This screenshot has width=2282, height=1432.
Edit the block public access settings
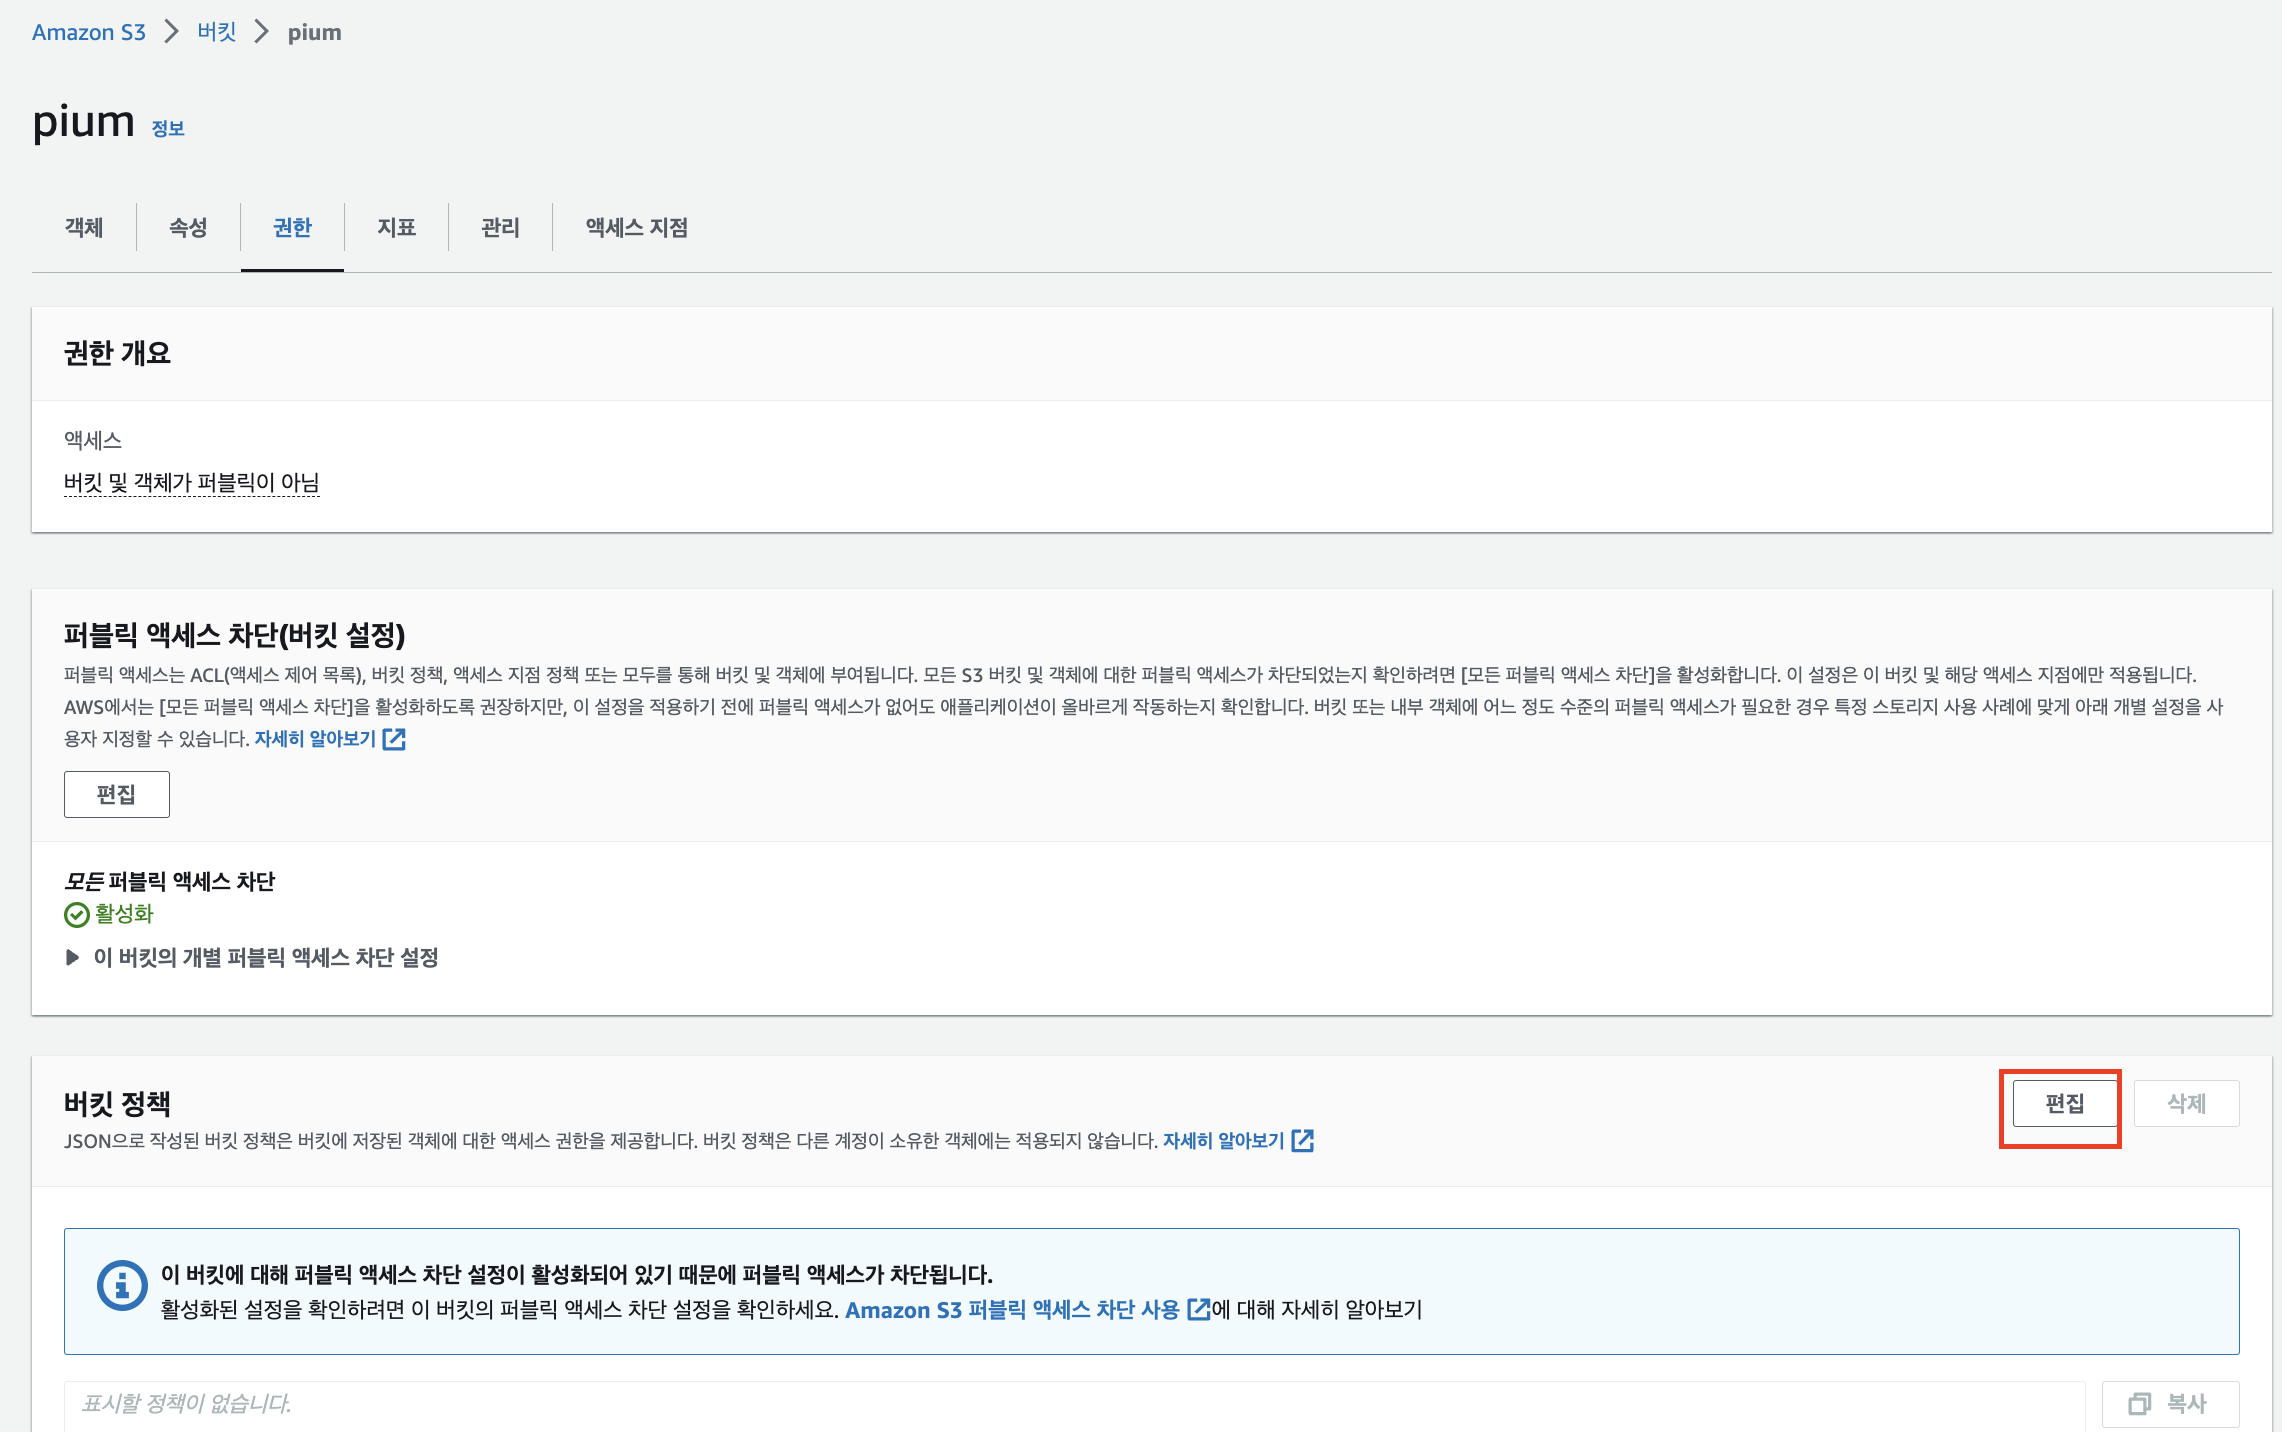pyautogui.click(x=116, y=794)
